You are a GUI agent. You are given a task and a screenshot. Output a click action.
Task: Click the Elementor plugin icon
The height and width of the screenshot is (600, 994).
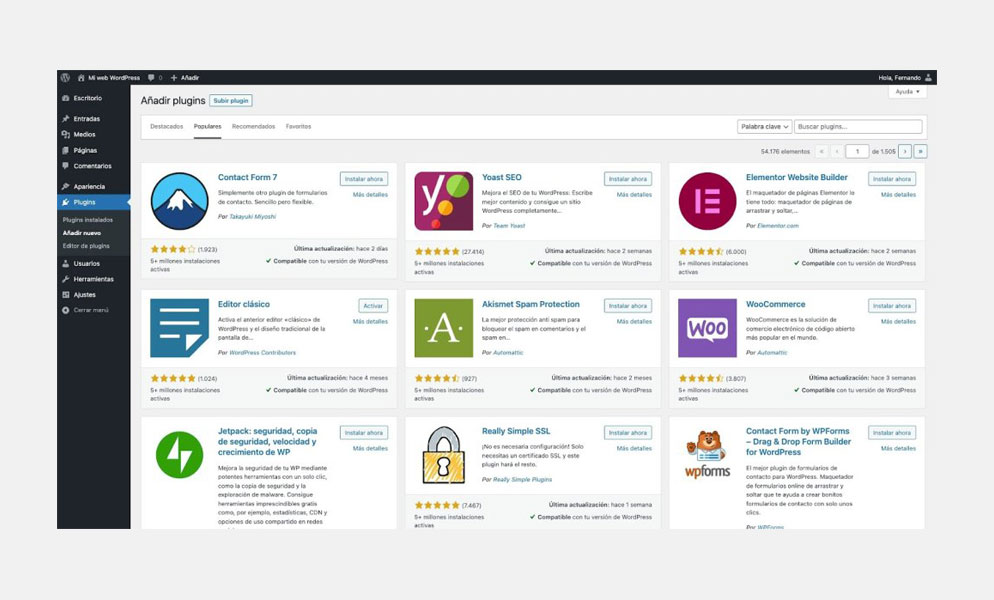(x=707, y=201)
